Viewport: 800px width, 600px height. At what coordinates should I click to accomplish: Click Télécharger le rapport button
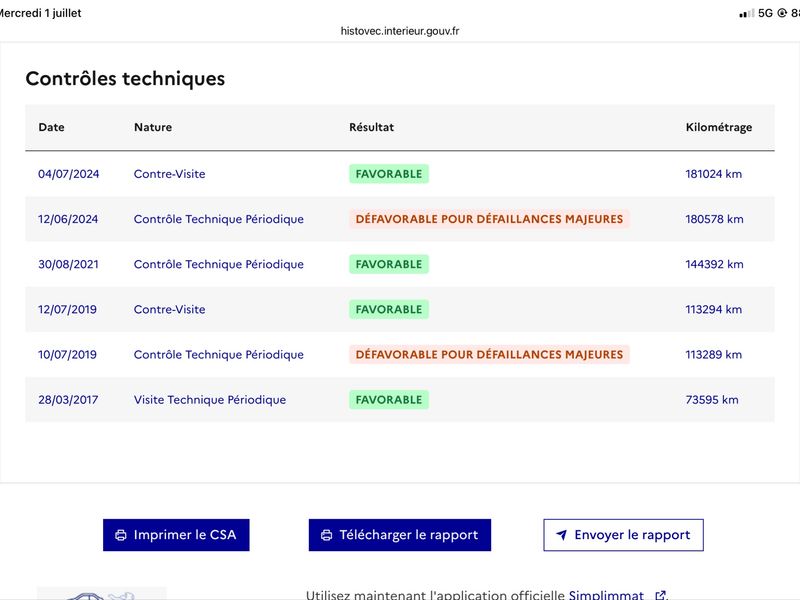point(399,535)
